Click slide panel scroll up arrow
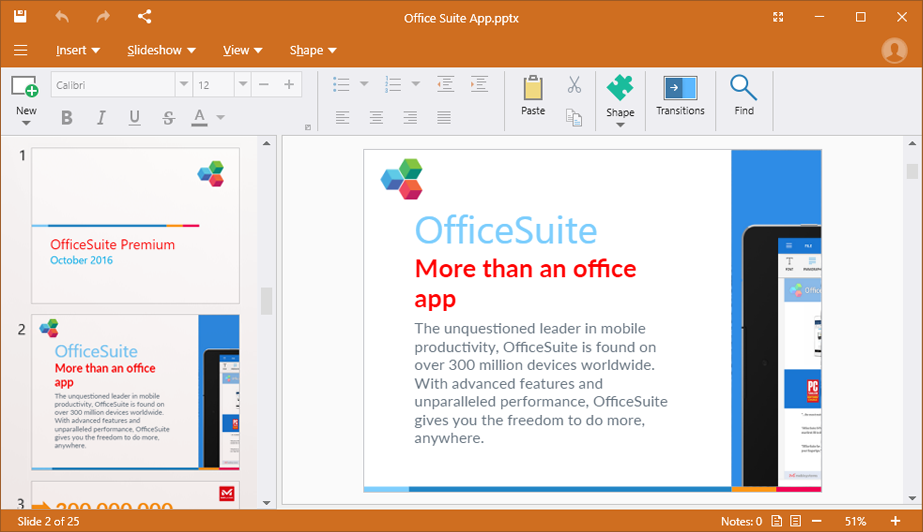The image size is (923, 532). [267, 143]
